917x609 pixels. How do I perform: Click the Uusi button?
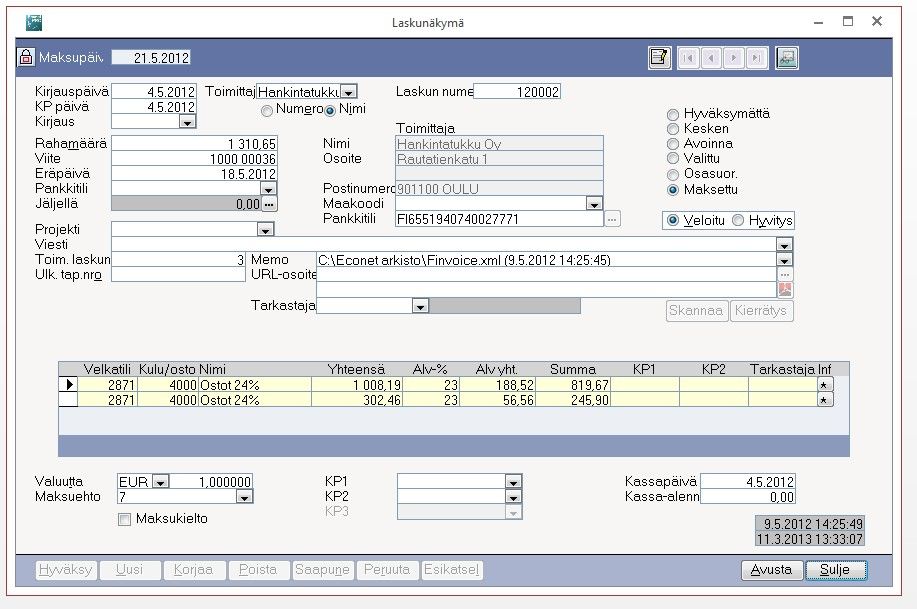[130, 570]
